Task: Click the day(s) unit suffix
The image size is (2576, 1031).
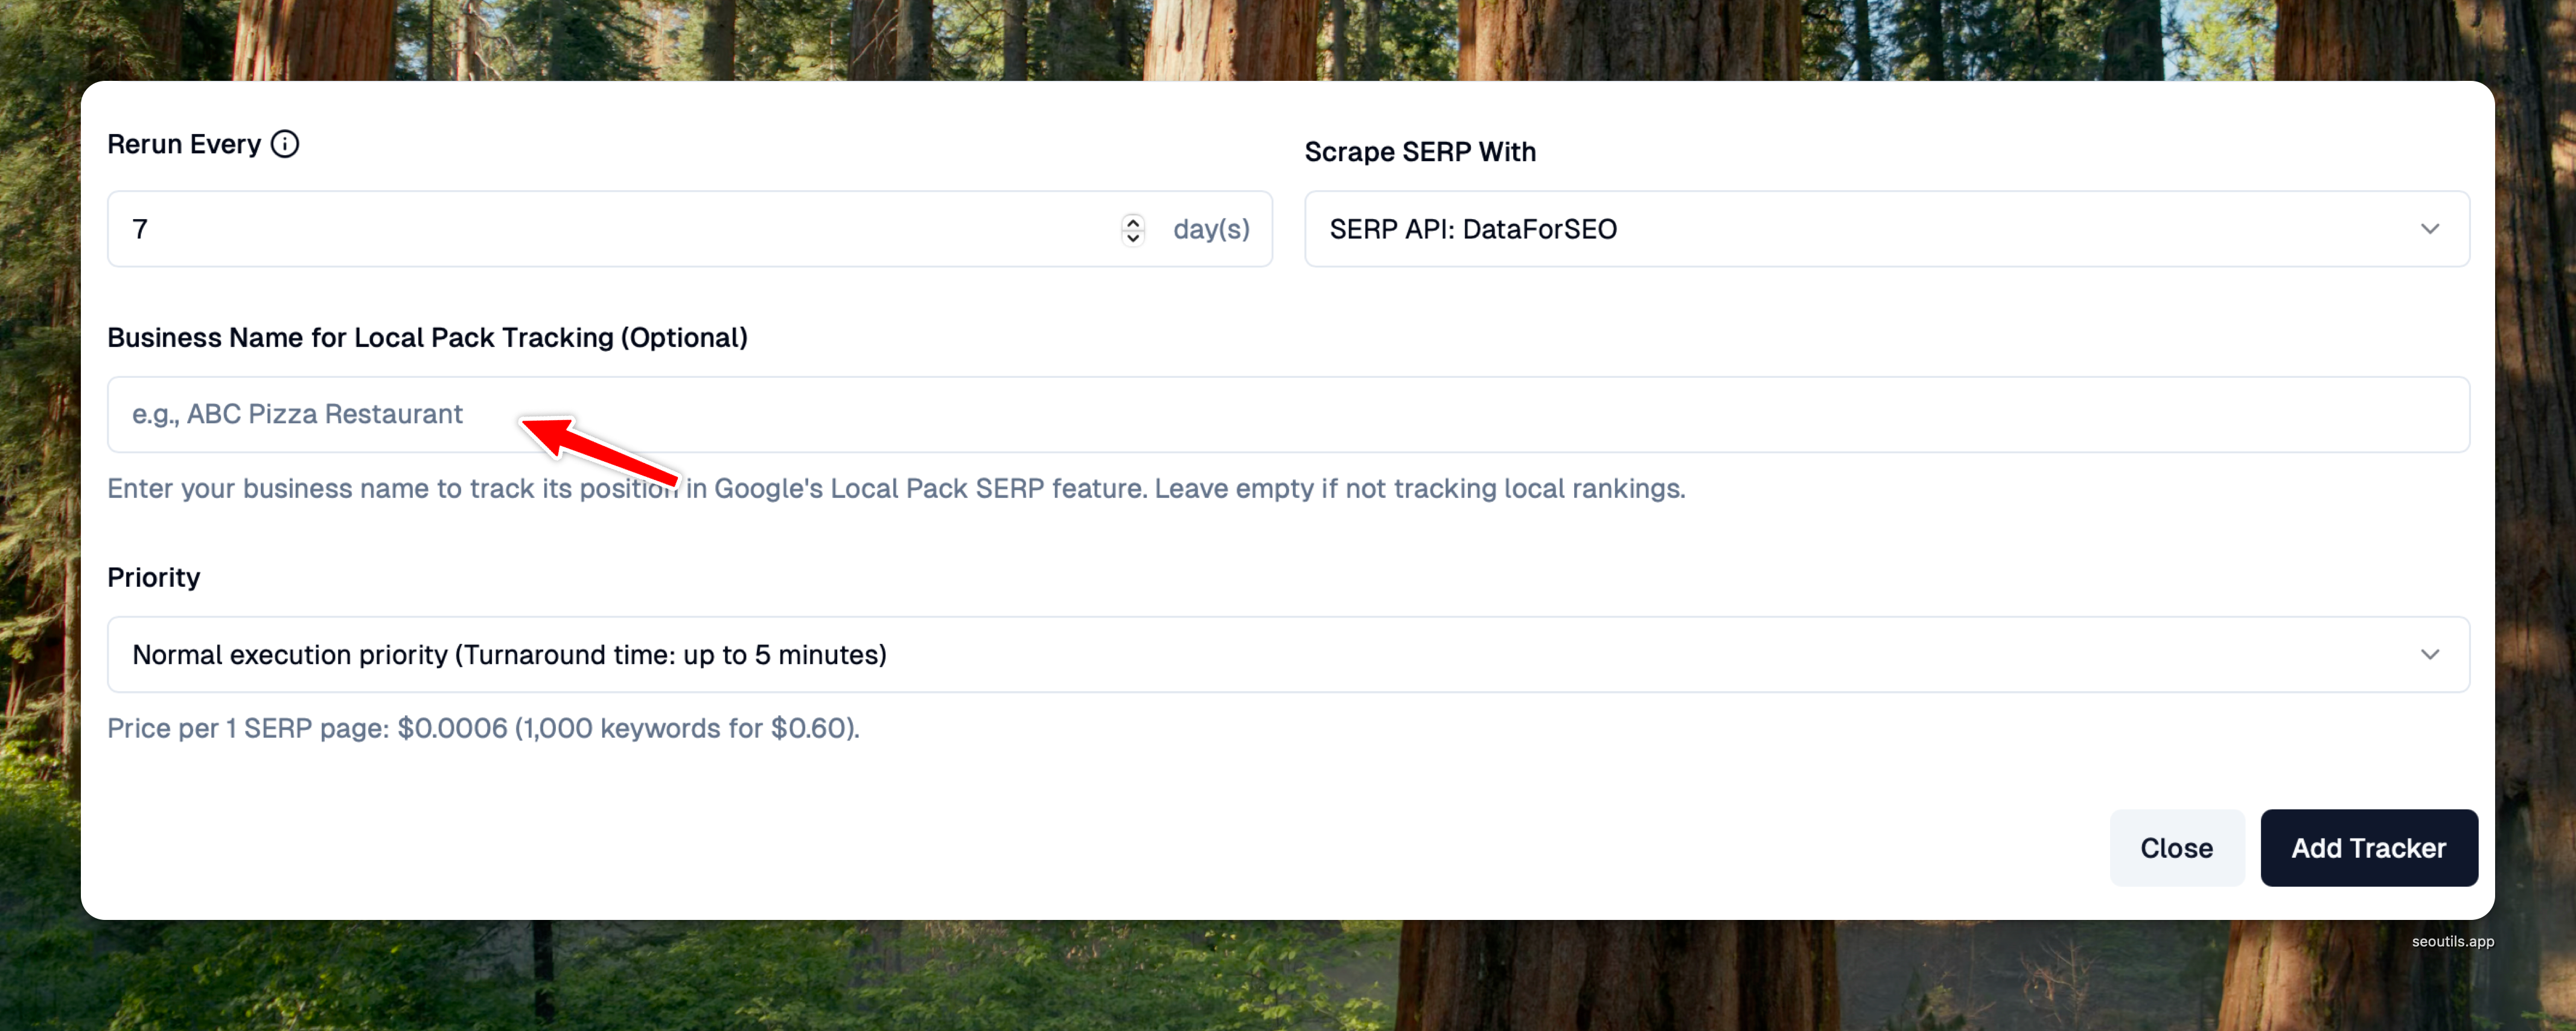Action: coord(1211,229)
